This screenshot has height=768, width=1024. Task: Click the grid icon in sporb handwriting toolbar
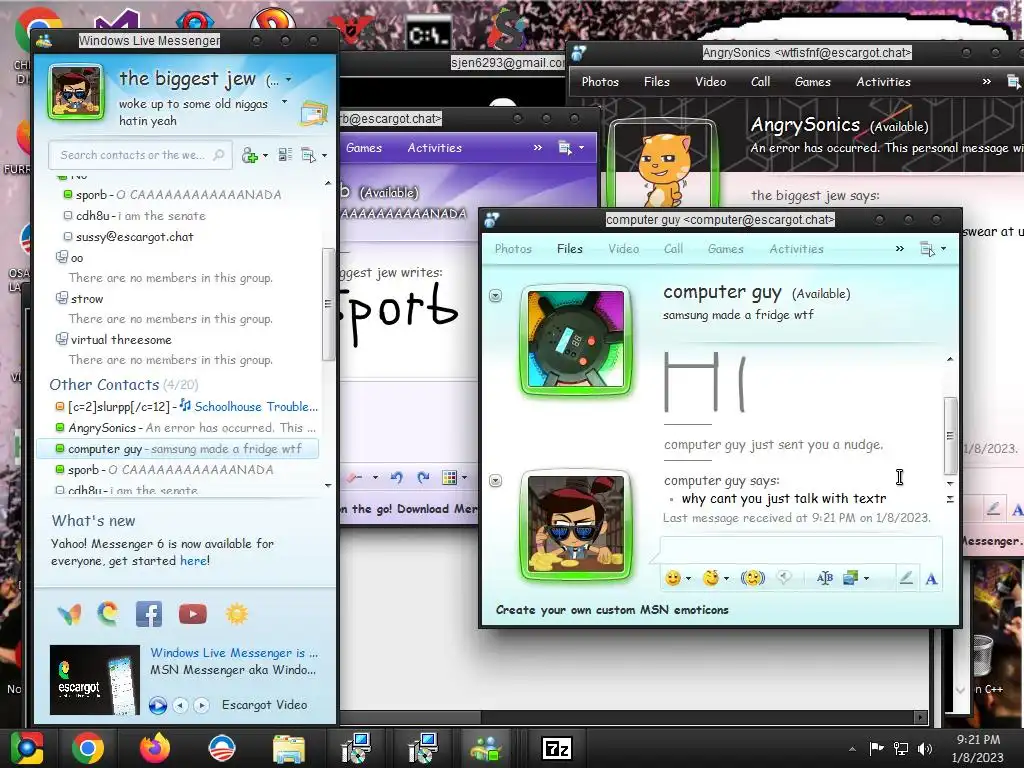click(449, 477)
